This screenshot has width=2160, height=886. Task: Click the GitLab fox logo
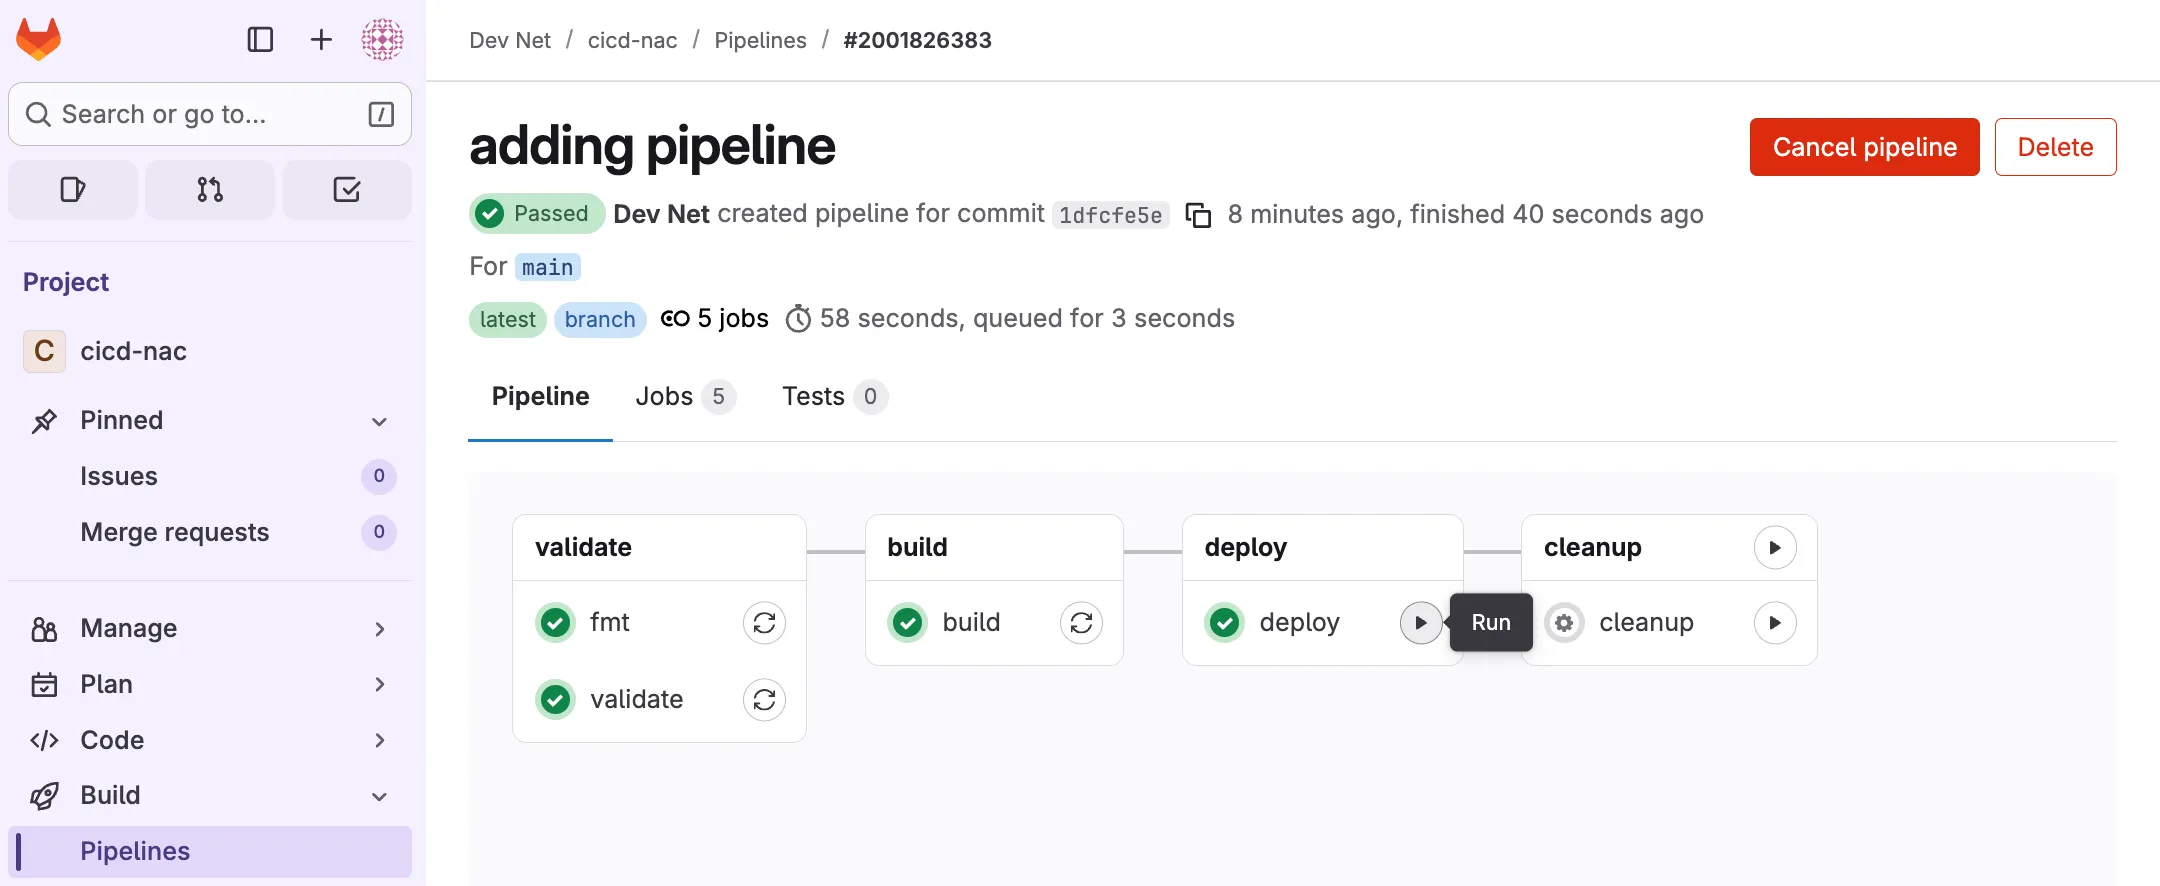tap(39, 40)
